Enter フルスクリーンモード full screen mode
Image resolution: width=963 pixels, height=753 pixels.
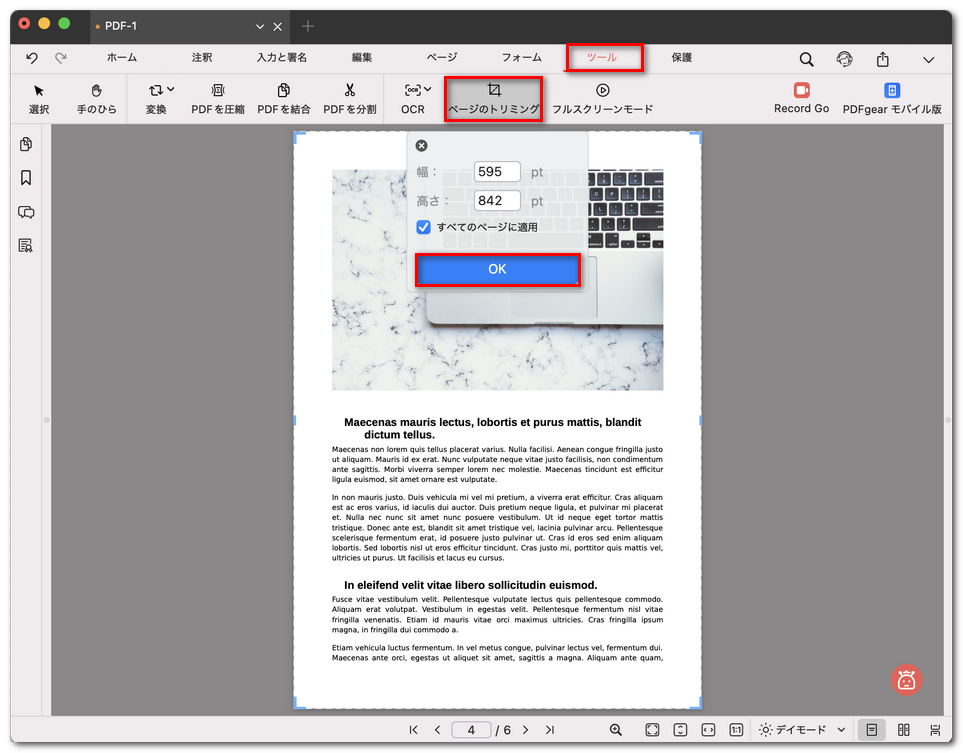[x=602, y=98]
